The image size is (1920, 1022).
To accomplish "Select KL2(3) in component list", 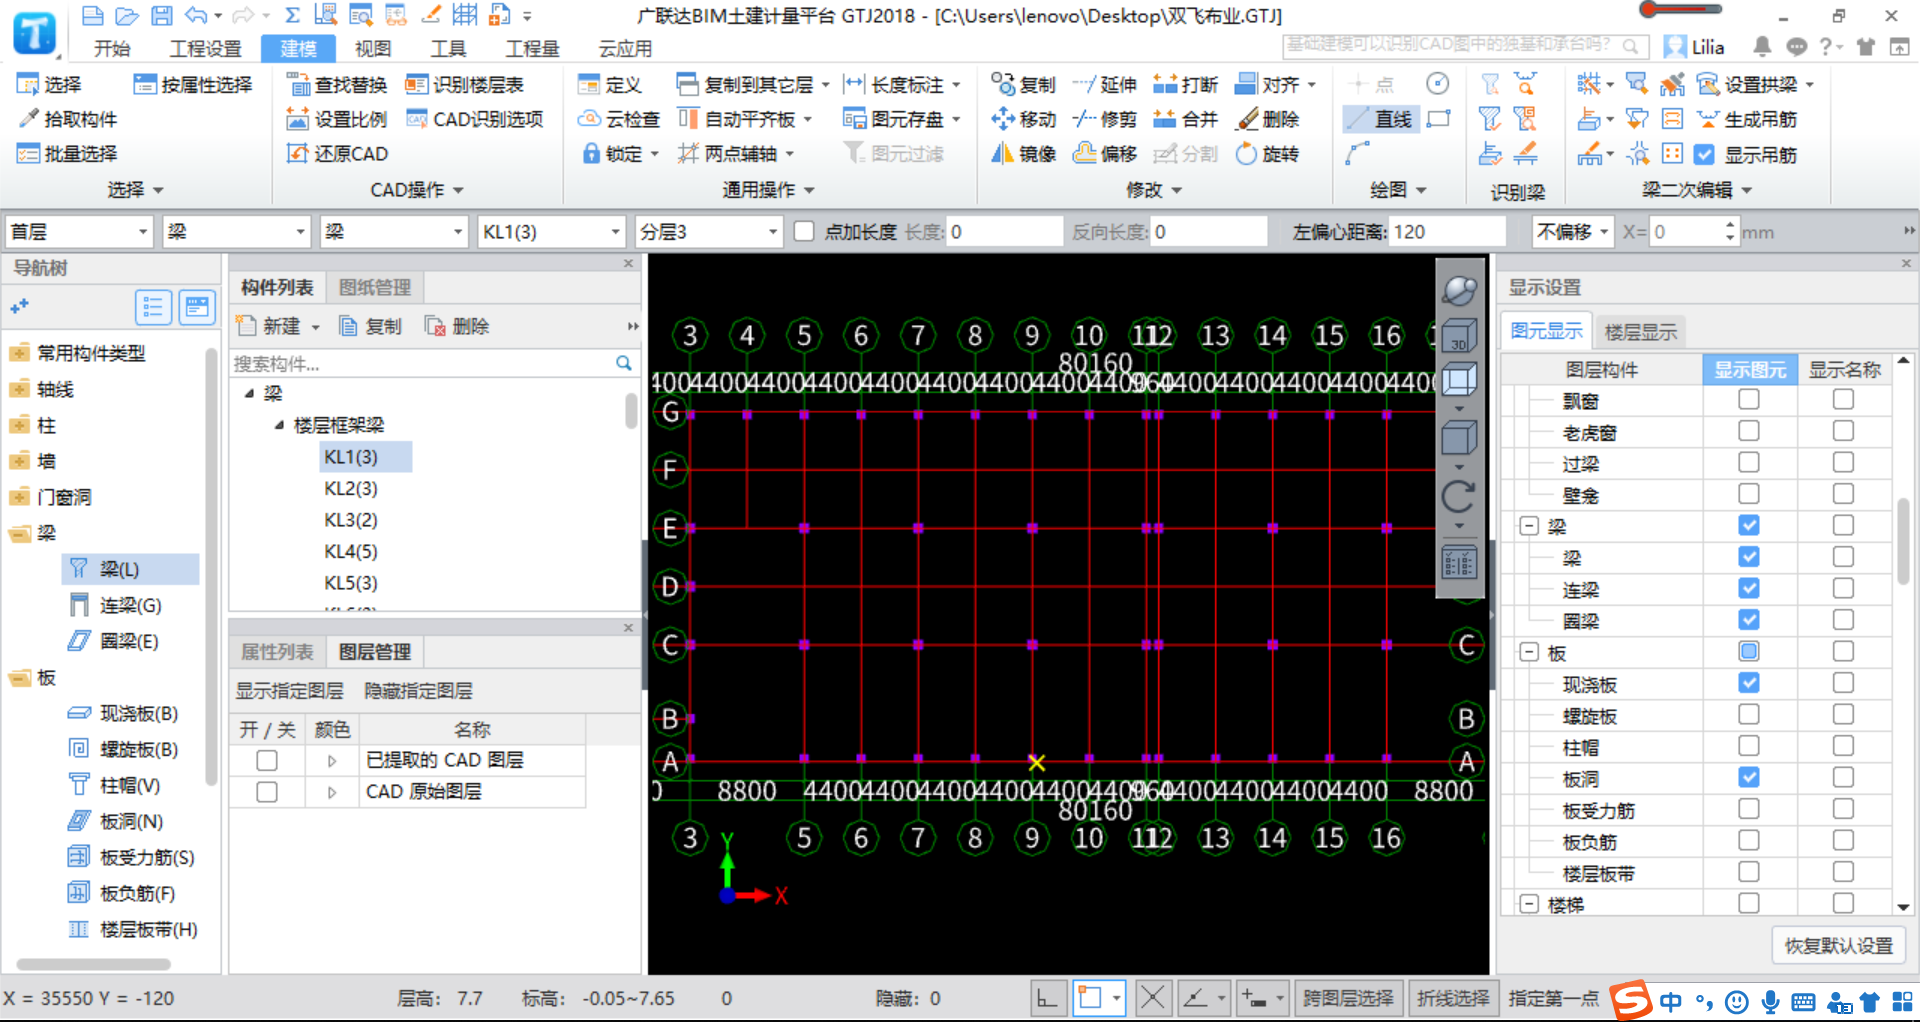I will (351, 489).
